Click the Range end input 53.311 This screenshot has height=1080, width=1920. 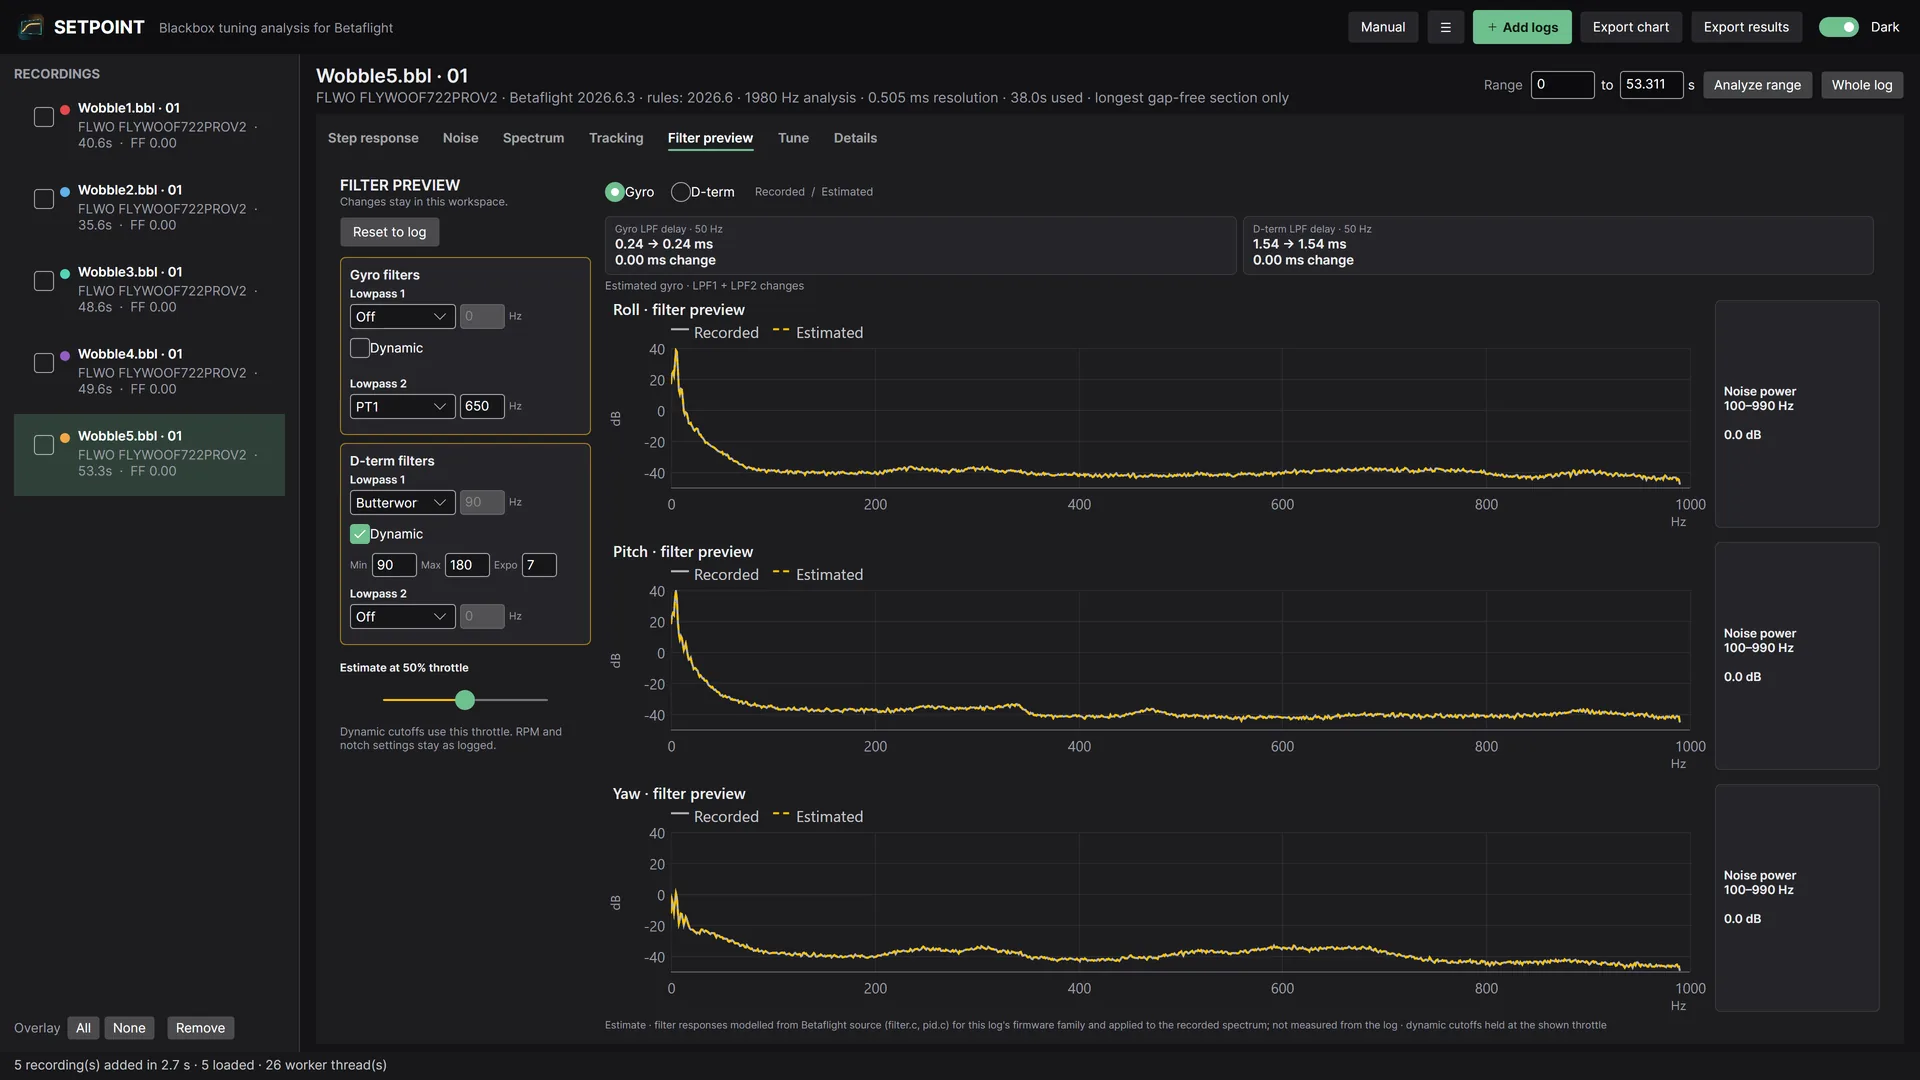(x=1651, y=85)
